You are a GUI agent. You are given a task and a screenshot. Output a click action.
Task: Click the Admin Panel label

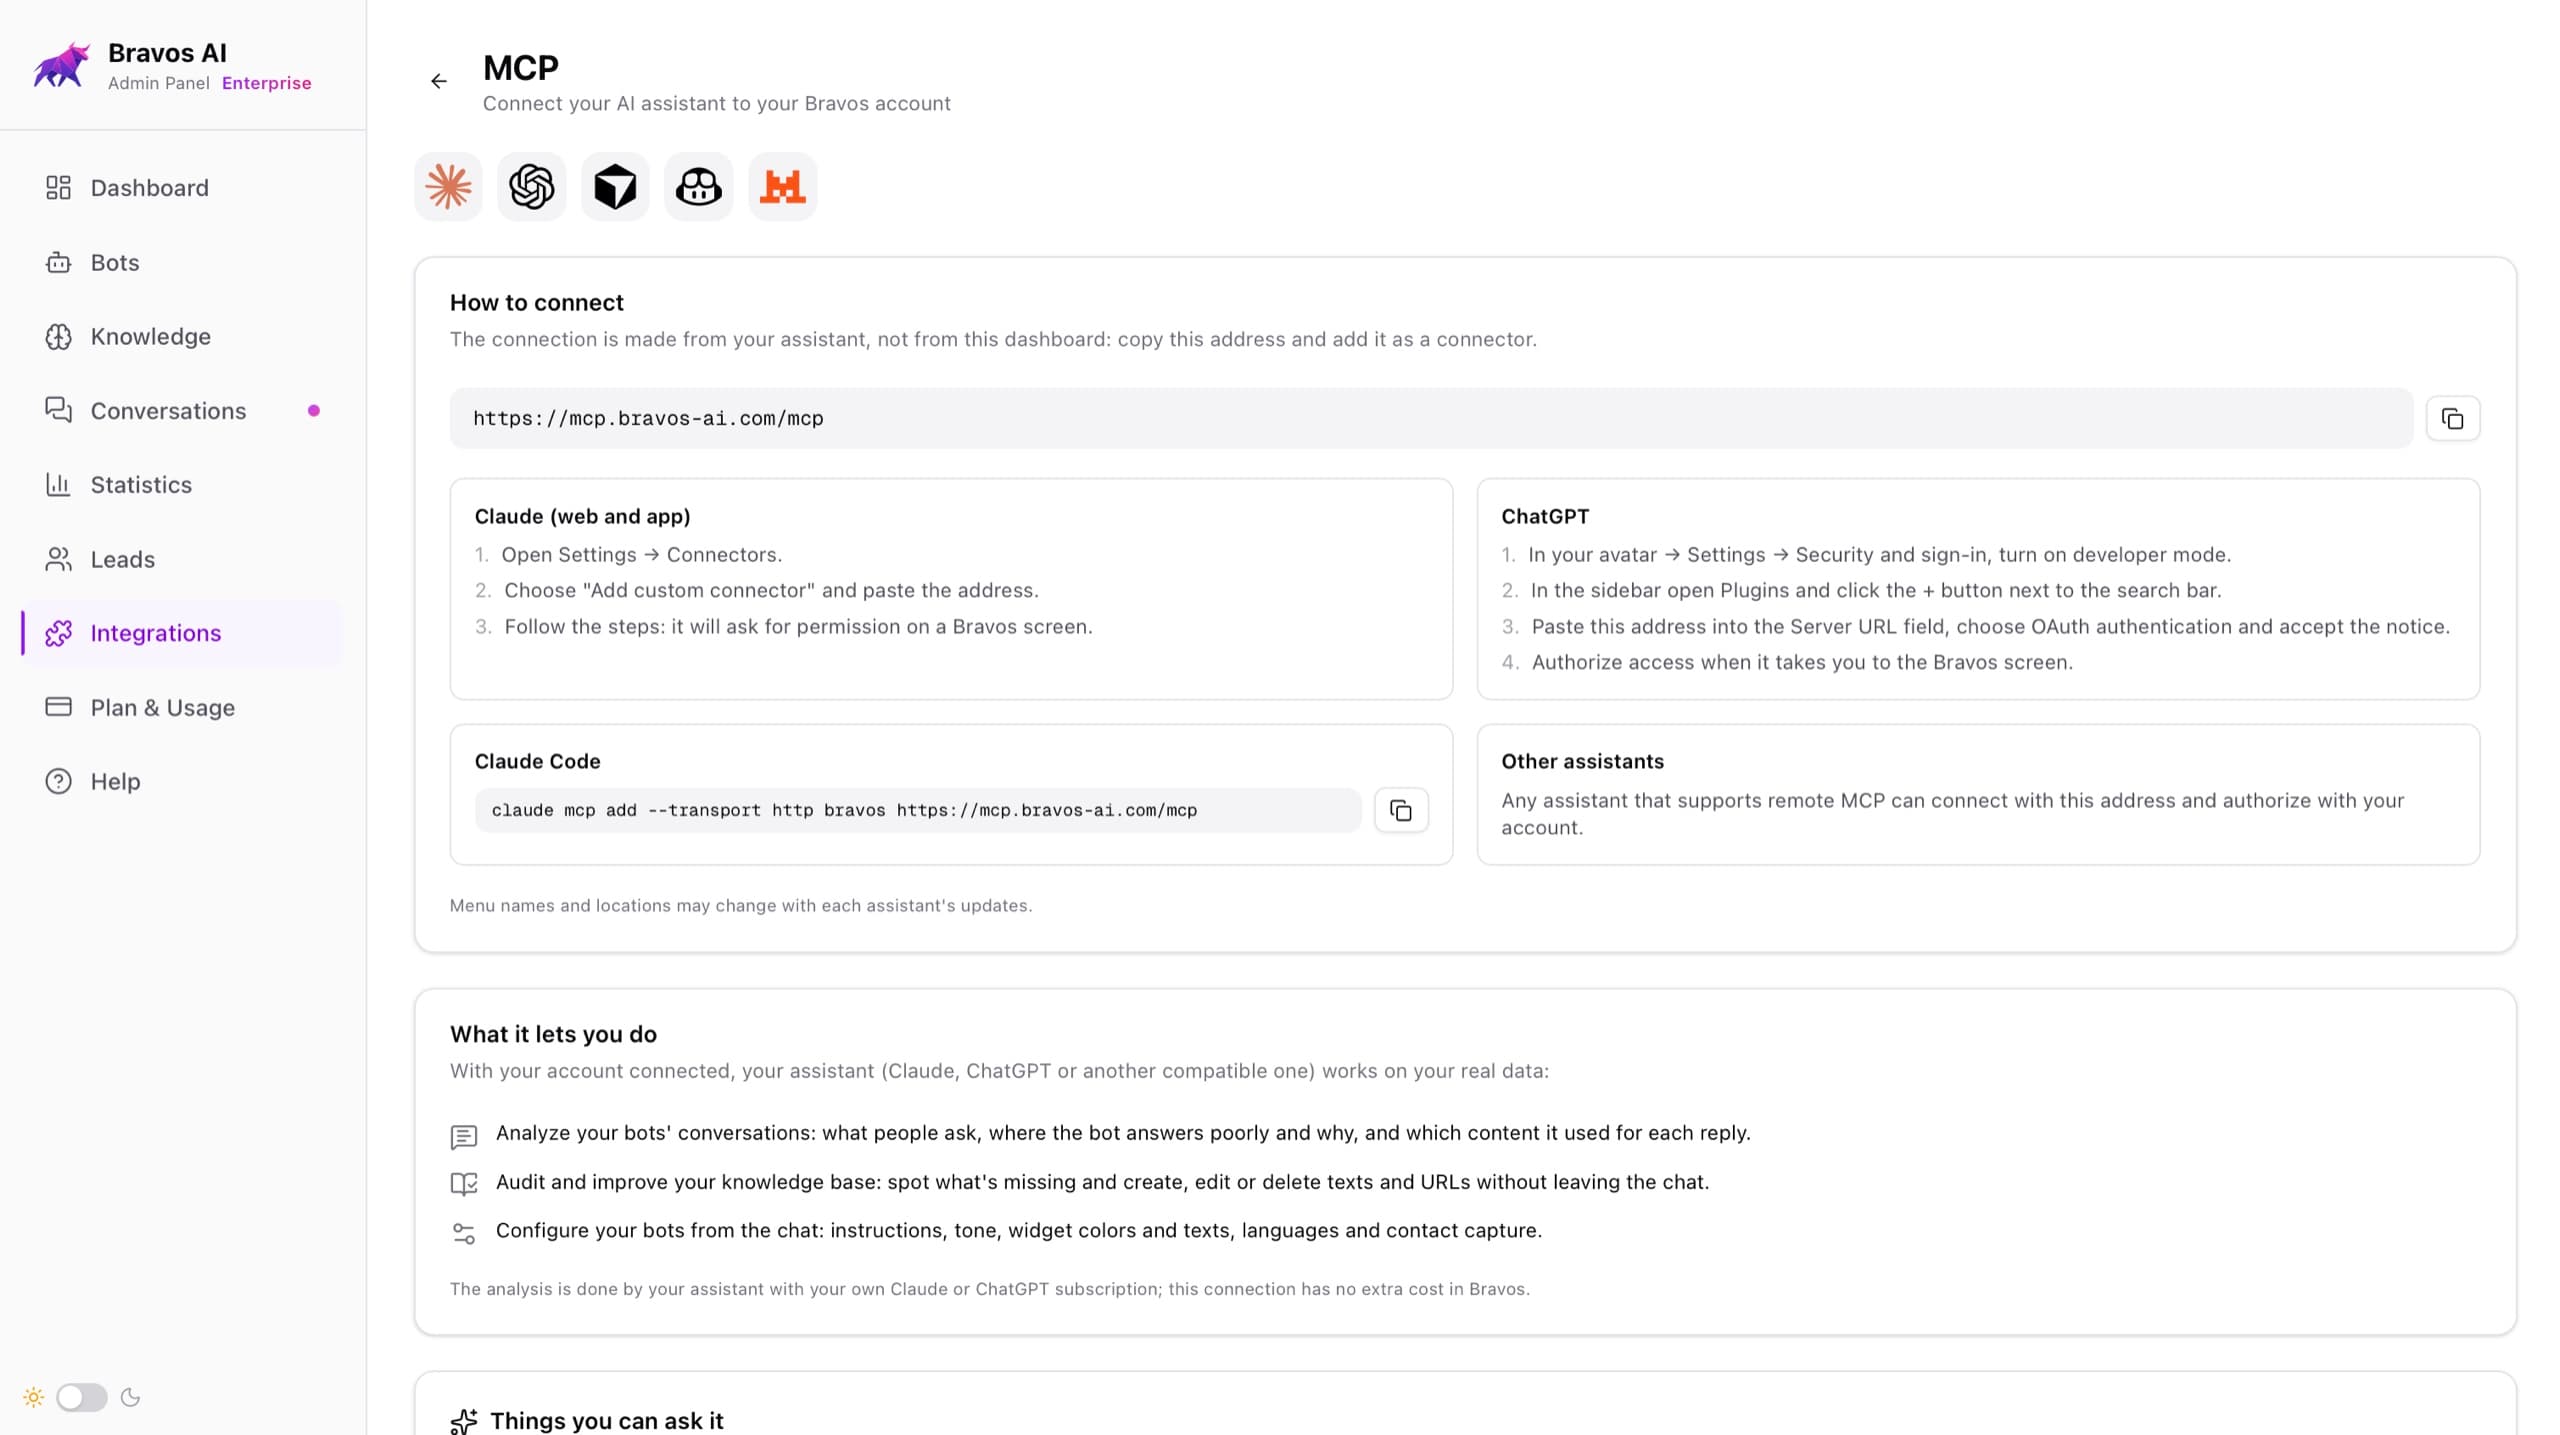pyautogui.click(x=158, y=83)
